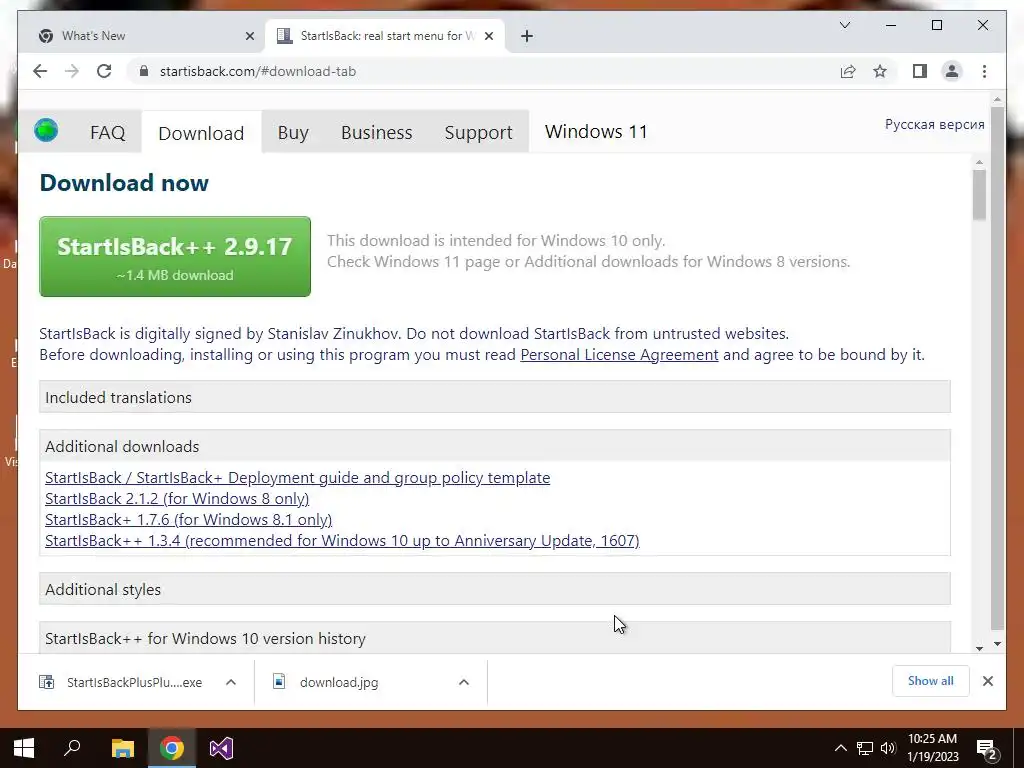Click the browser forward arrow
1024x768 pixels.
click(x=72, y=71)
